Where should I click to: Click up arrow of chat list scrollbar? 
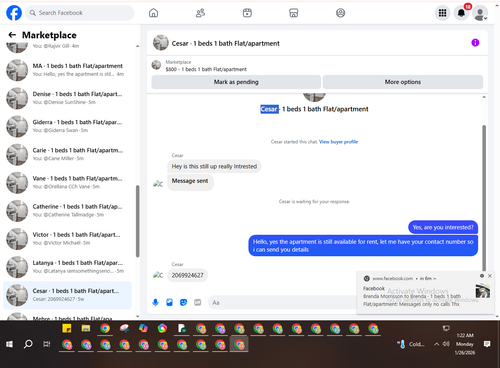click(x=137, y=46)
